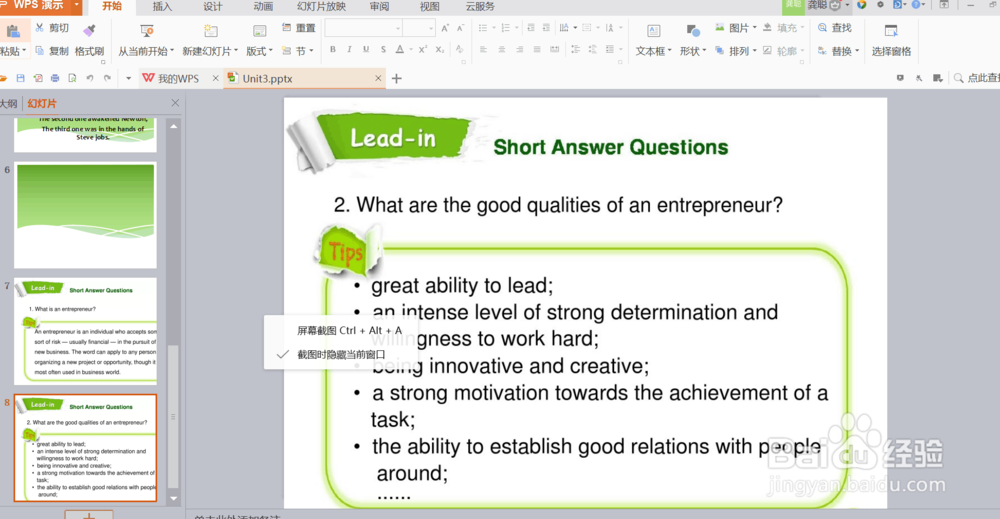
Task: Toggle hide current window when capturing option
Action: tap(341, 355)
